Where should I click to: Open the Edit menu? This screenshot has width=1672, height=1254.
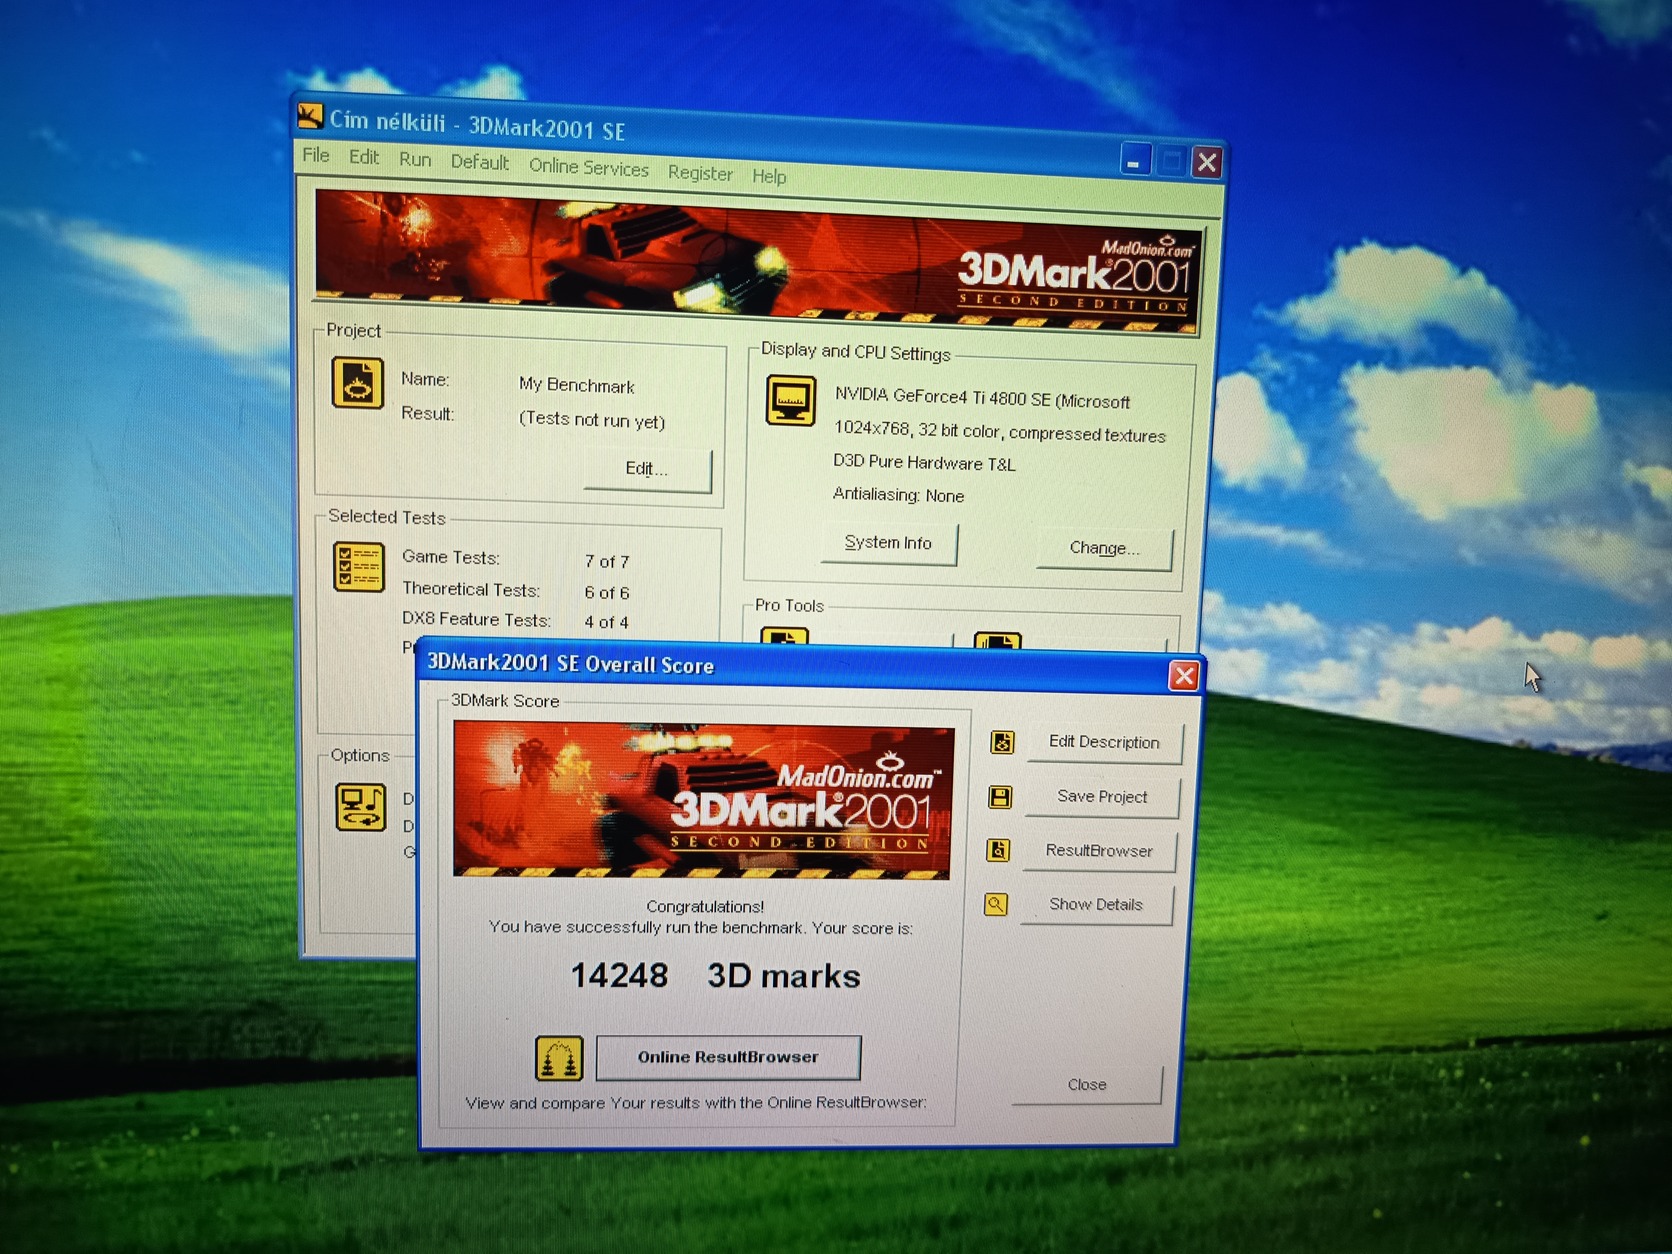tap(364, 157)
